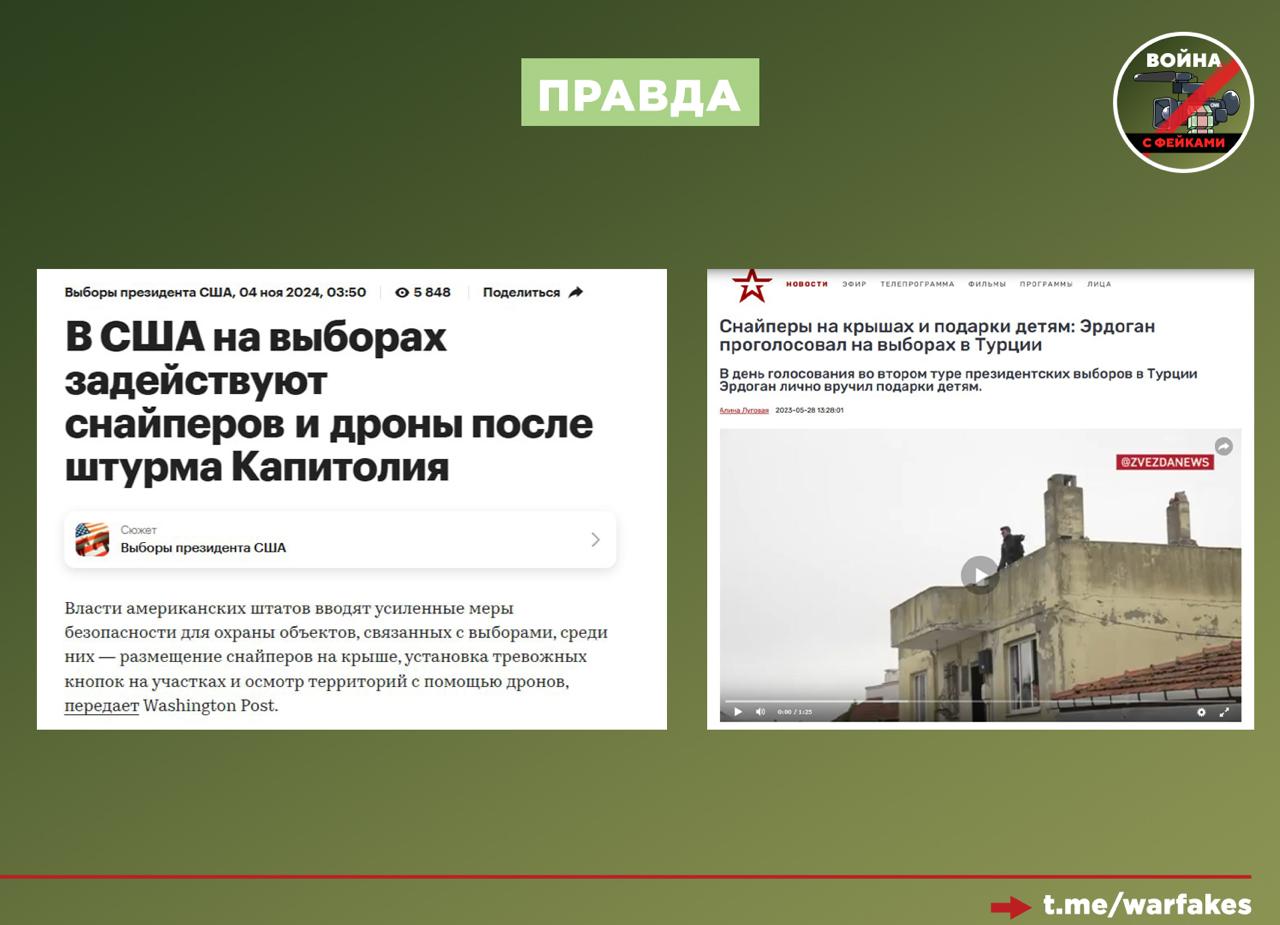
Task: Open the Новости tab
Action: (806, 284)
